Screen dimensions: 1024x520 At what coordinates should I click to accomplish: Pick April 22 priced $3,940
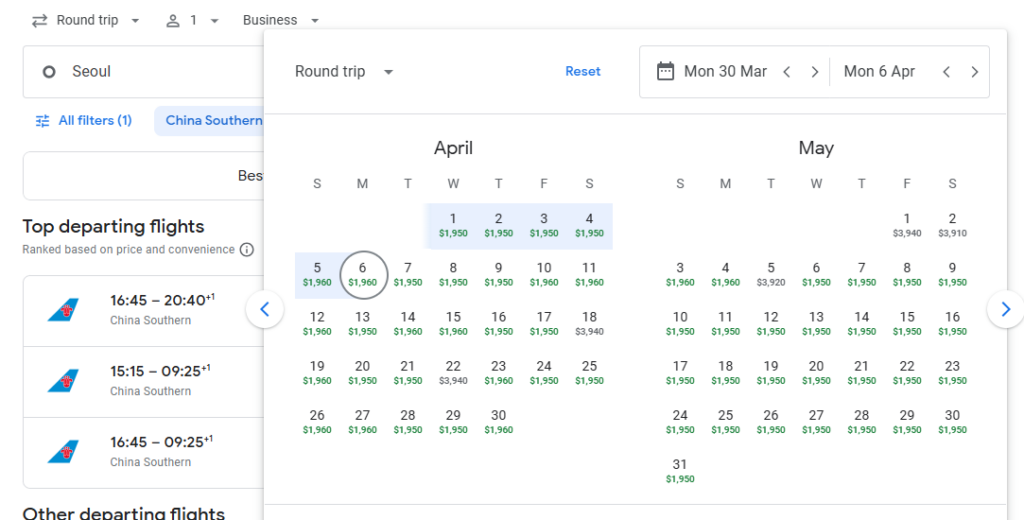pos(453,372)
